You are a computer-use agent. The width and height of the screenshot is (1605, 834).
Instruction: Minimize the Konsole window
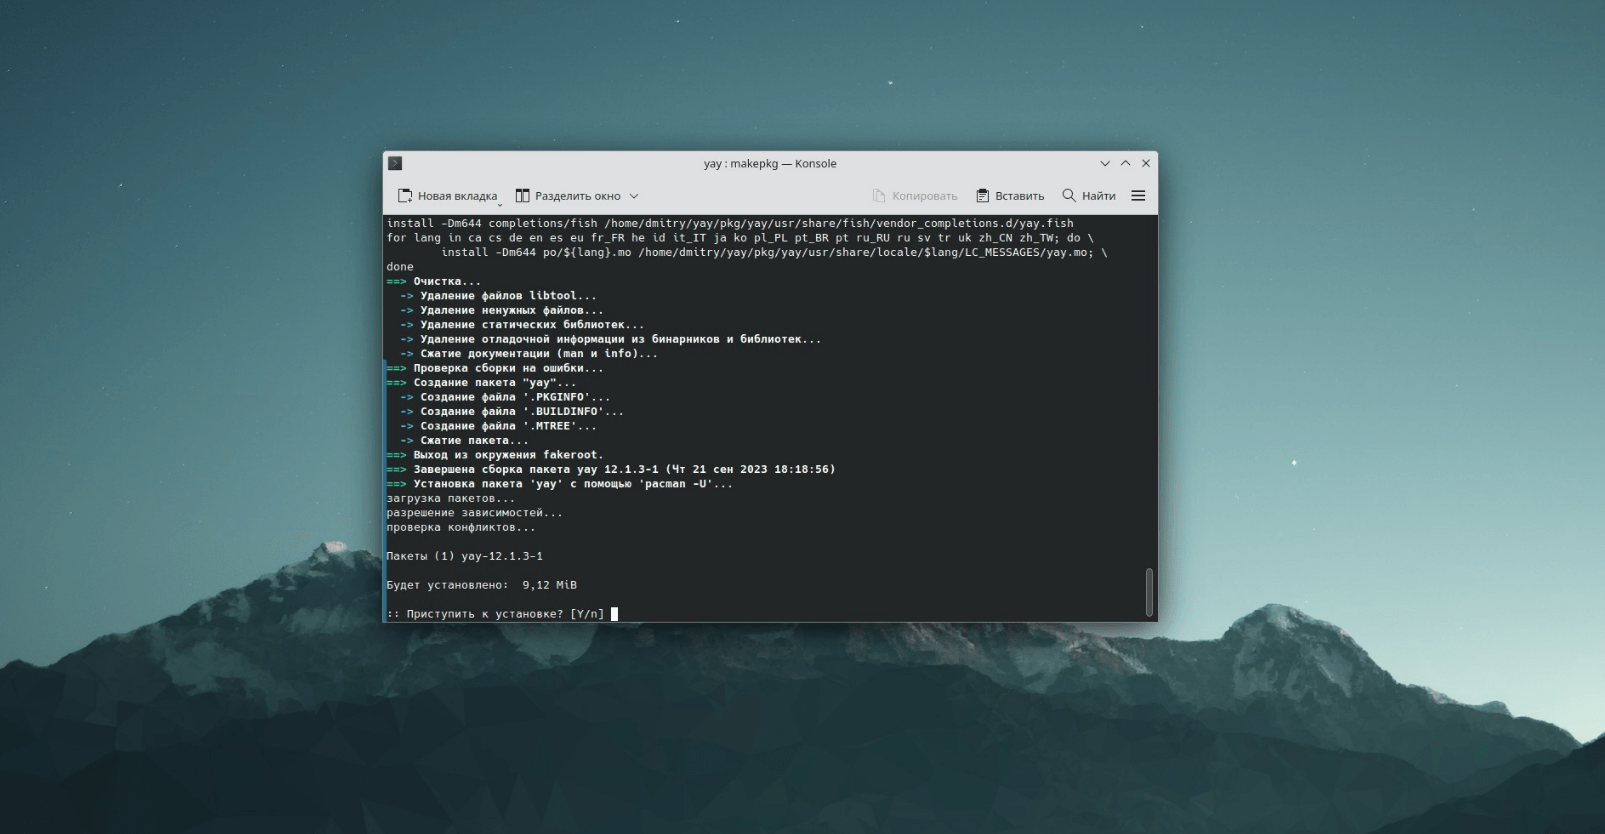1105,163
